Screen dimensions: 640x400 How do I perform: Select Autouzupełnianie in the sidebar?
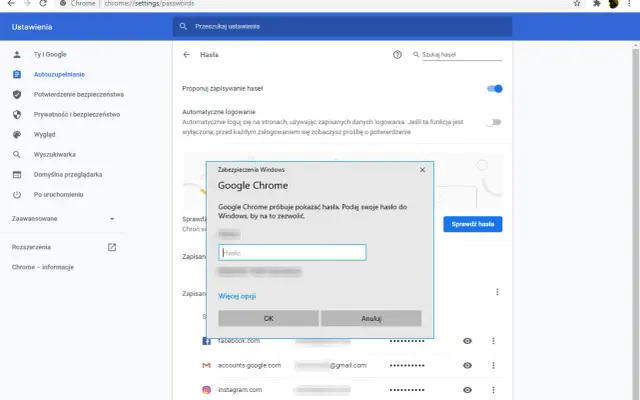[59, 74]
